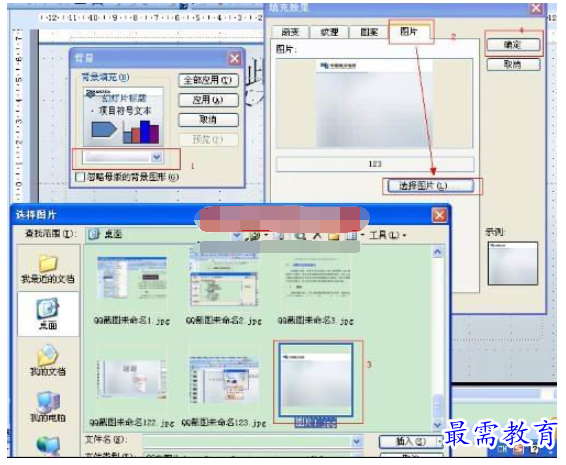Toggle 'Omit background graphics from master' checkbox
The image size is (566, 465).
[x=80, y=177]
